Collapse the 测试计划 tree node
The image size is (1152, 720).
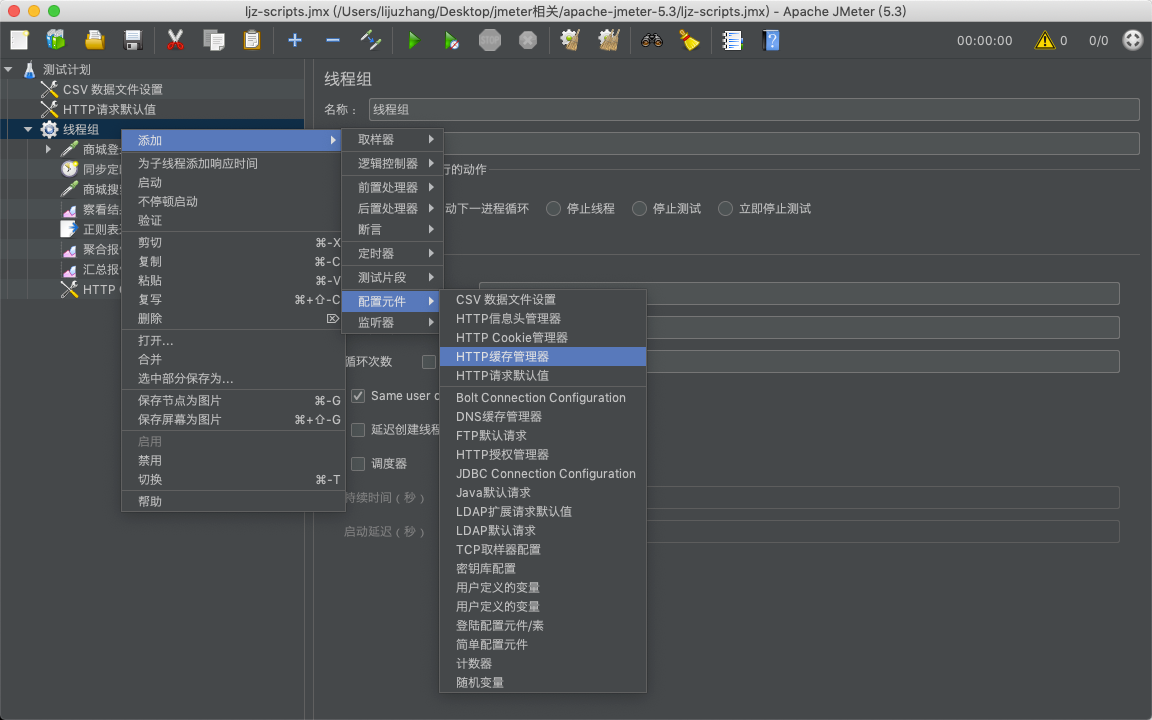[8, 70]
